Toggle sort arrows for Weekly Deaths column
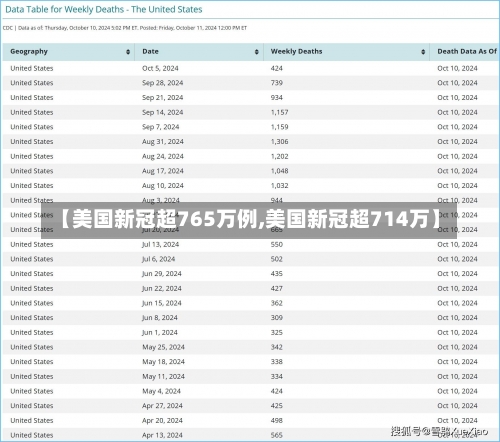This screenshot has height=442, width=500. (x=423, y=52)
